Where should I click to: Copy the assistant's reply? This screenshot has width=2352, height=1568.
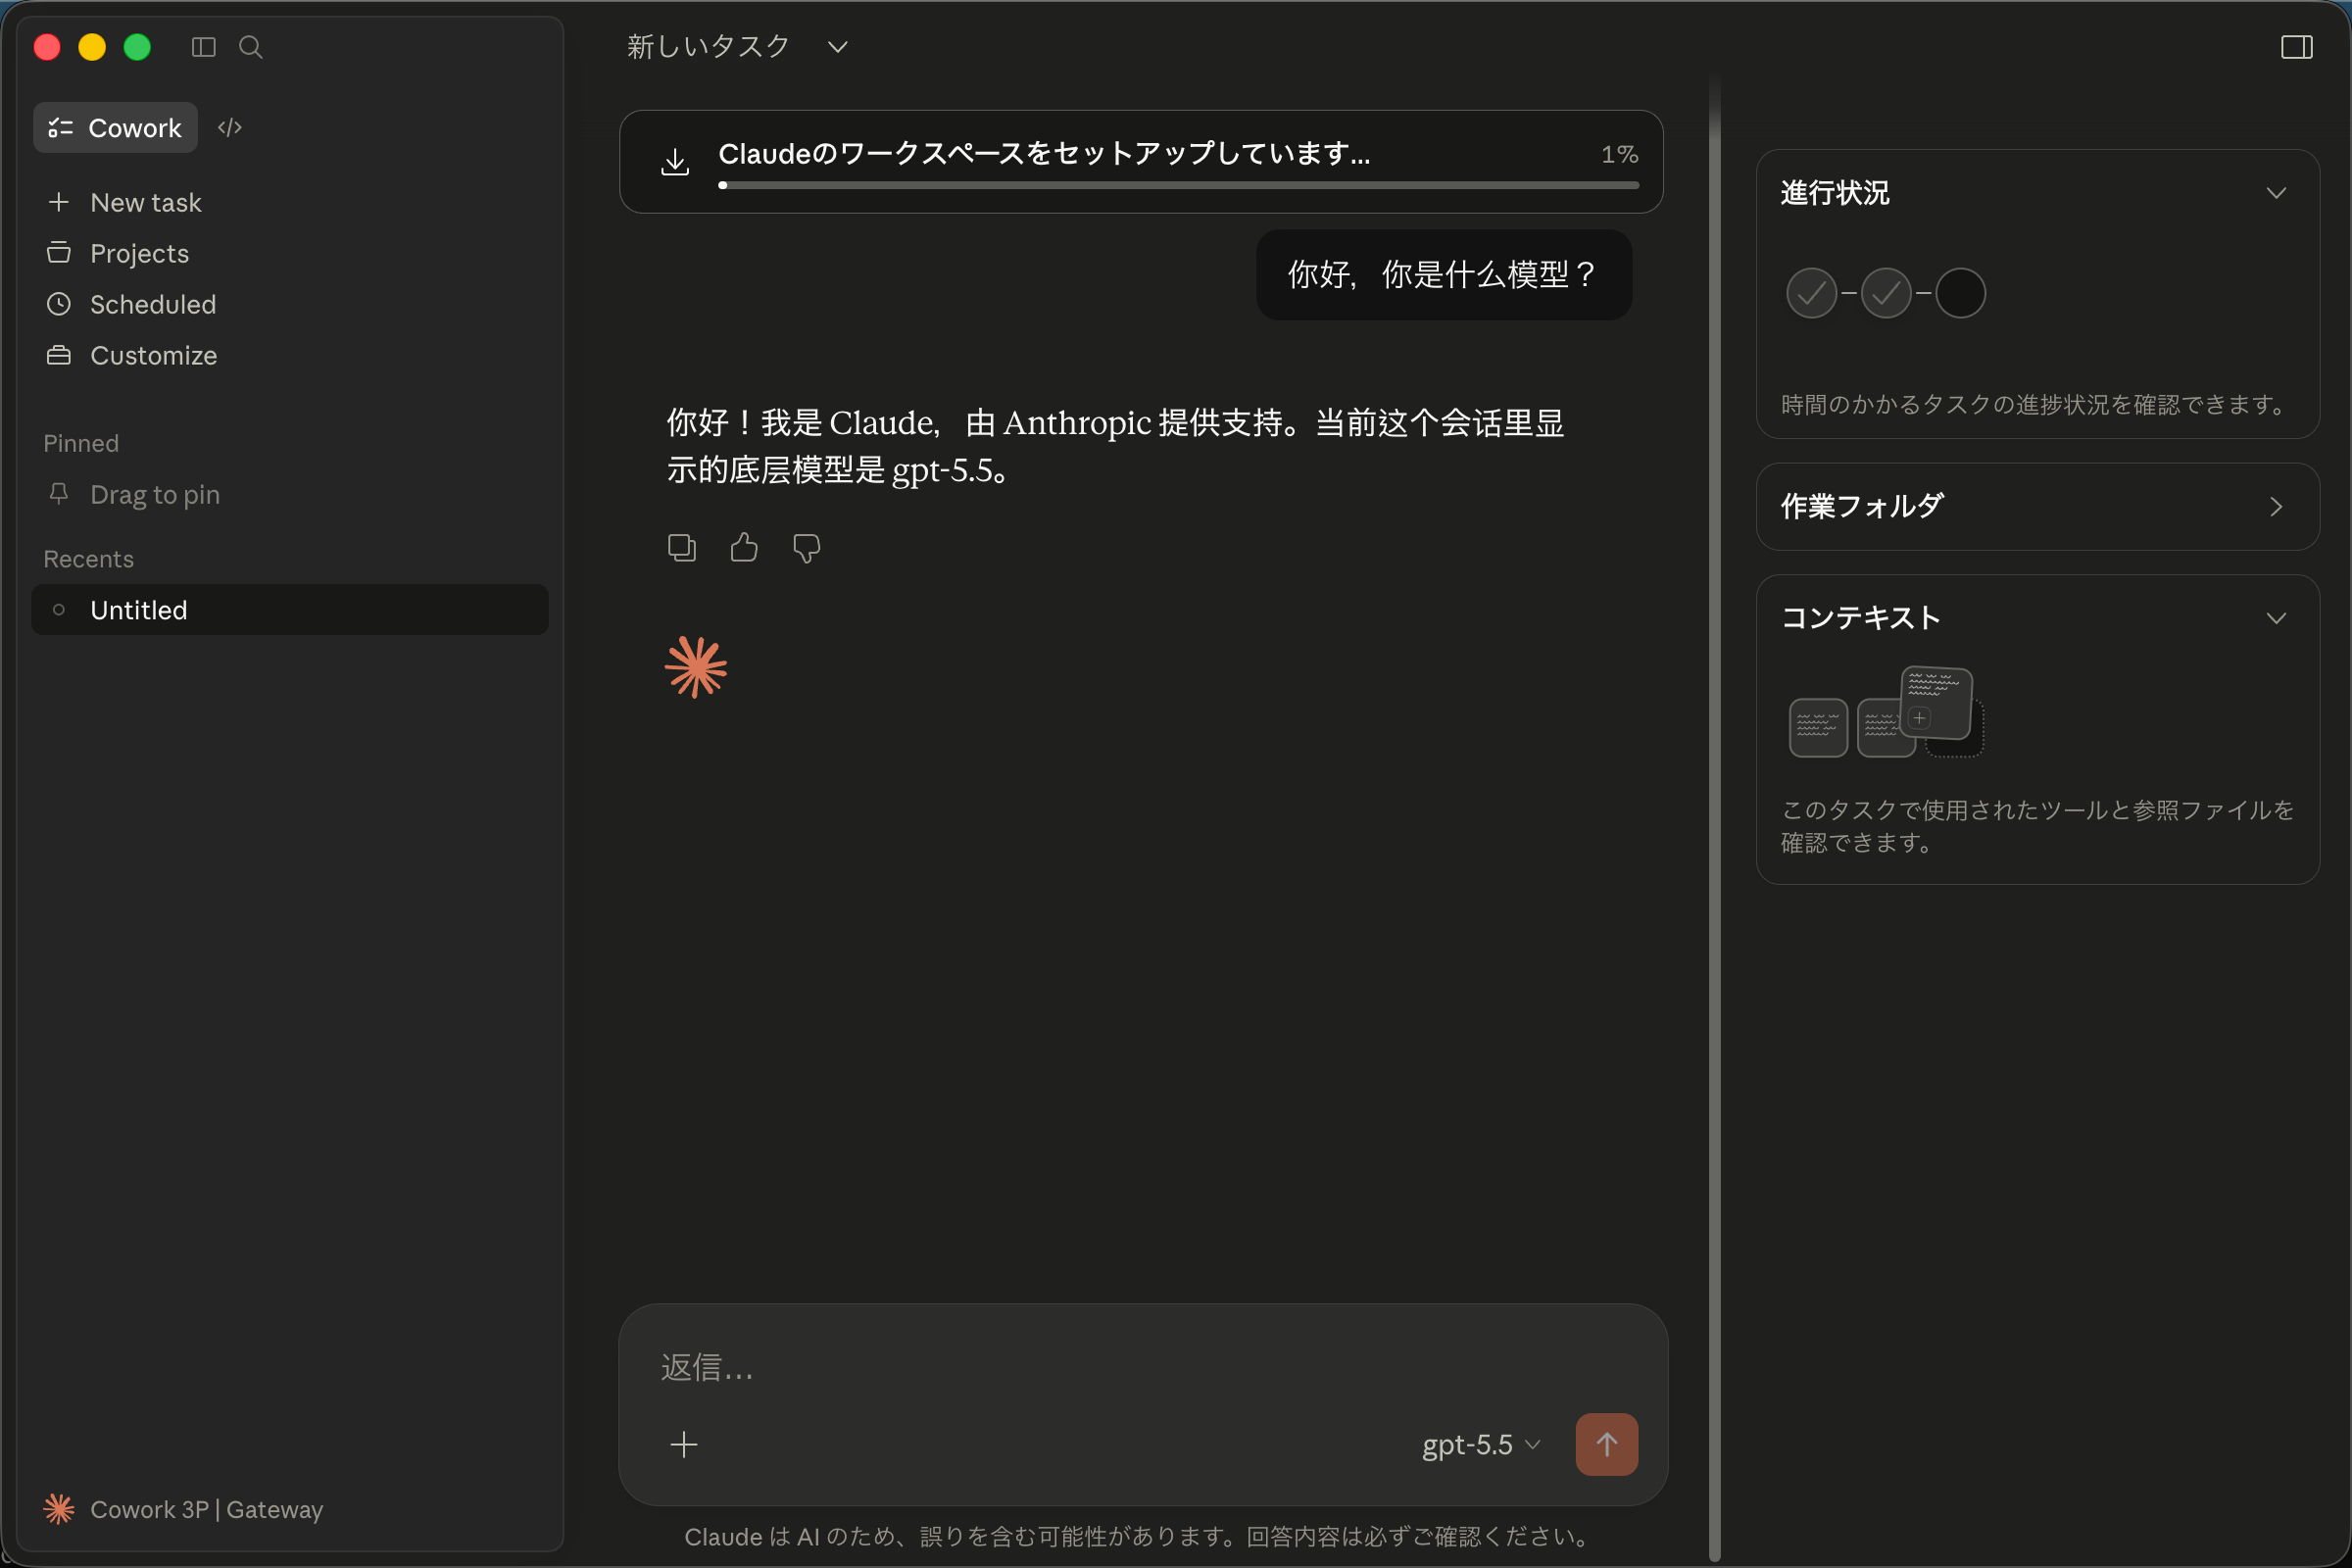tap(682, 547)
